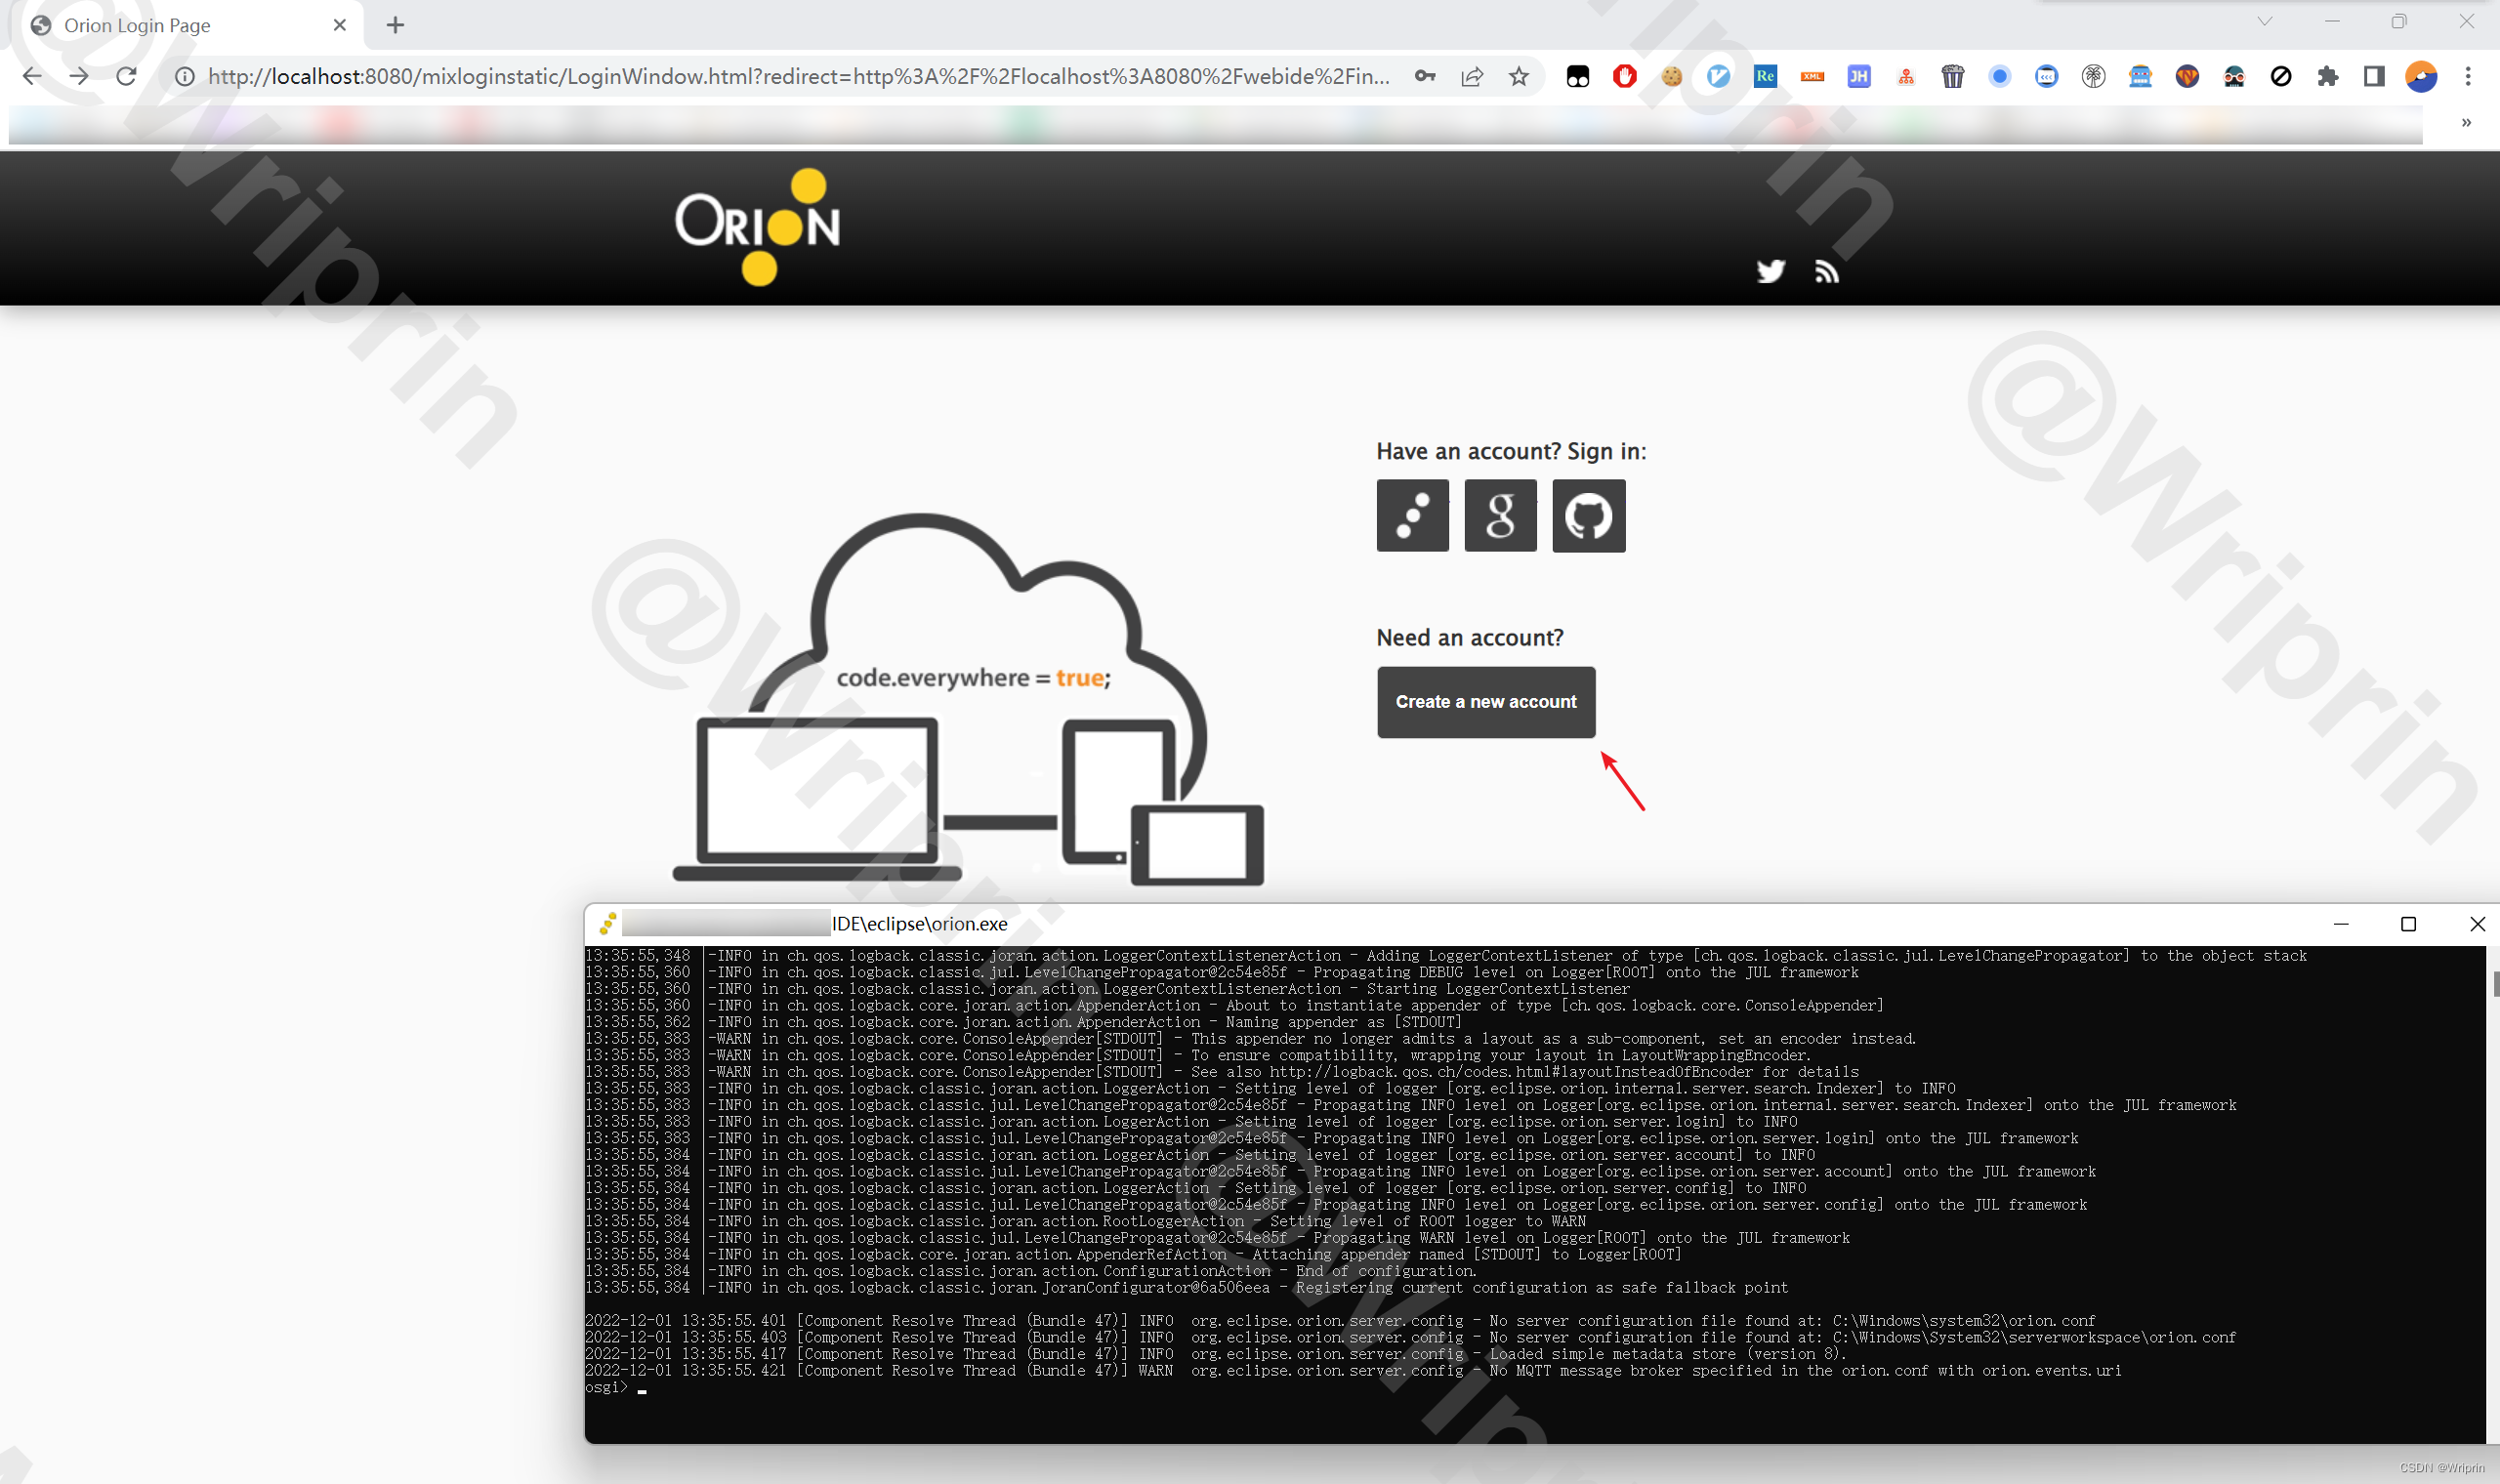Open the Twitter social link icon
2500x1484 pixels.
click(1771, 268)
